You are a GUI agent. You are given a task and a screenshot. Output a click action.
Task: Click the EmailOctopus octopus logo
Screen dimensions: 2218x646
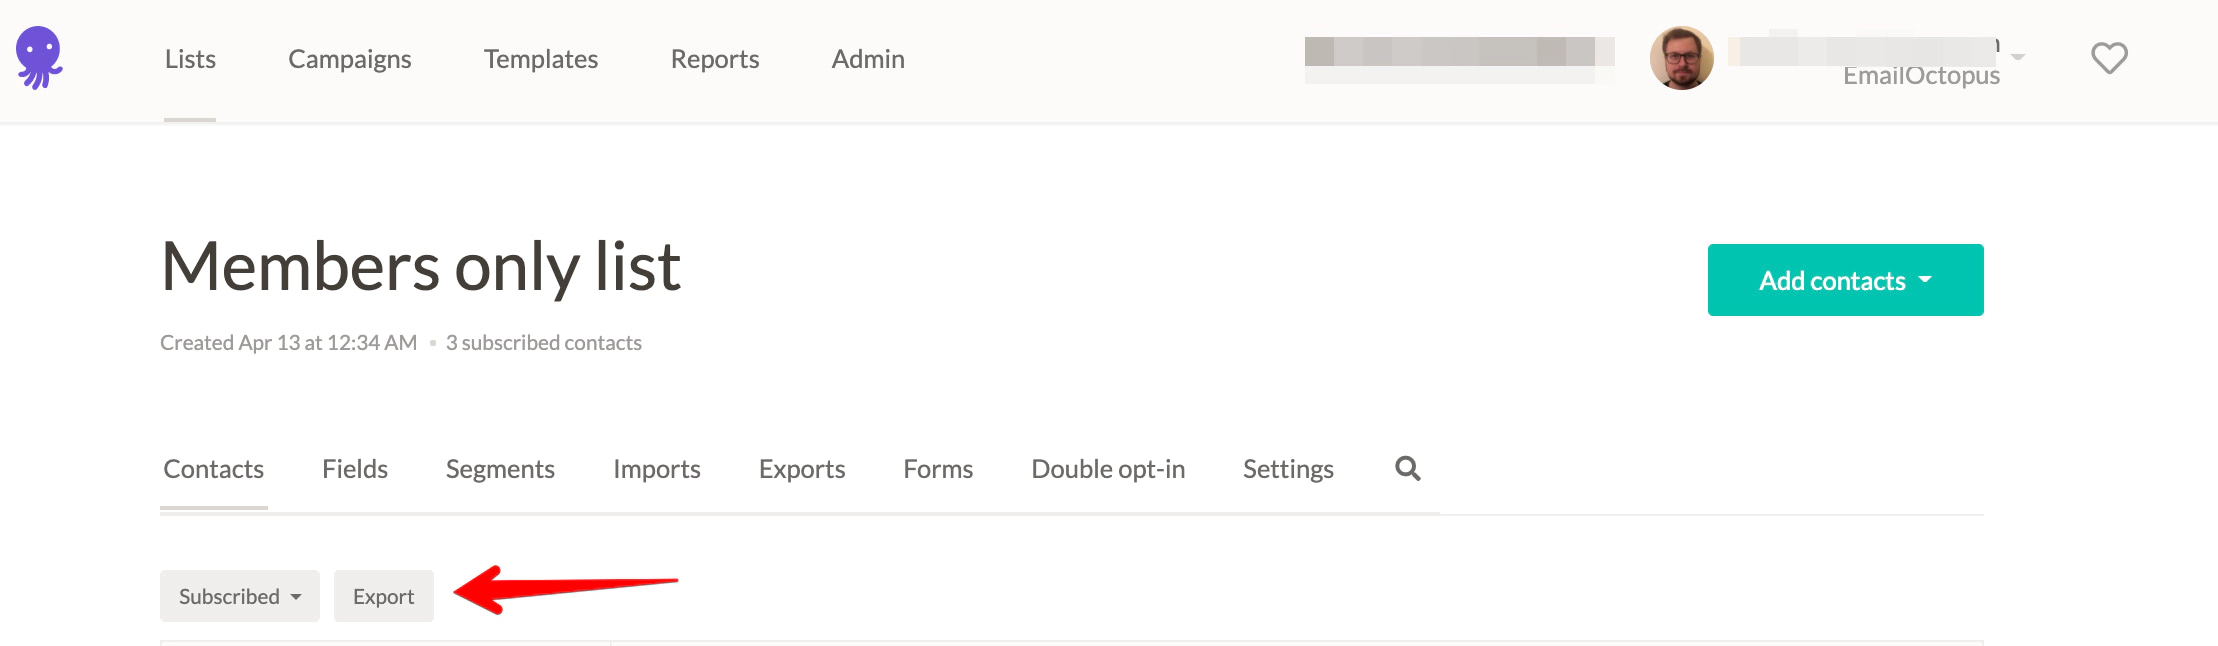[x=40, y=58]
